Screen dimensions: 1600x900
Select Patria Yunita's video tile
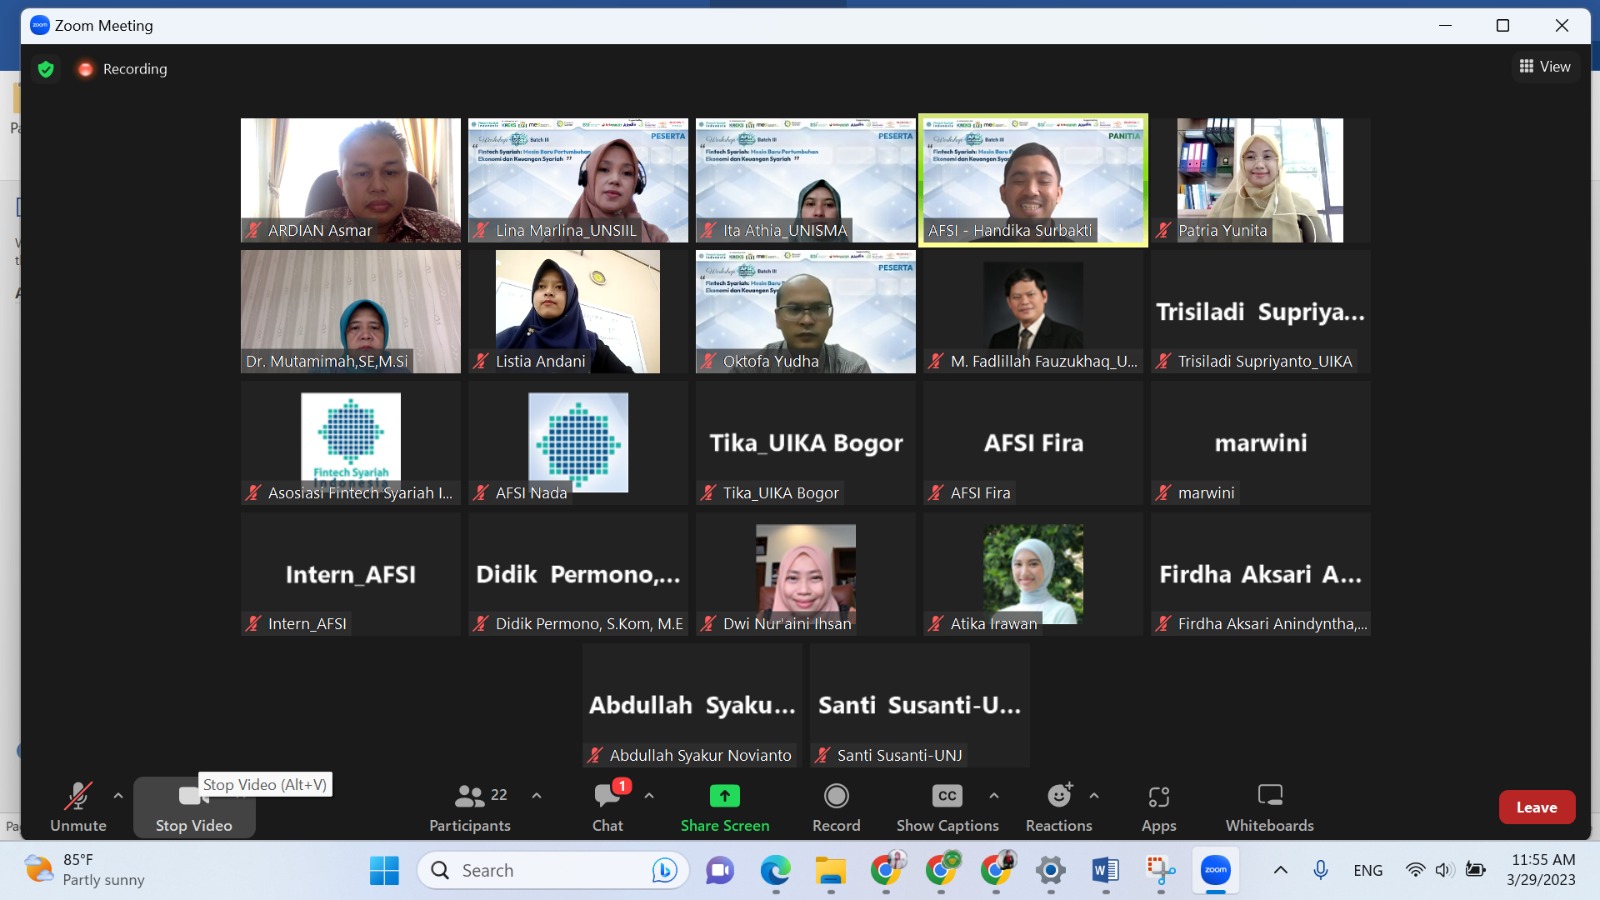click(1260, 180)
